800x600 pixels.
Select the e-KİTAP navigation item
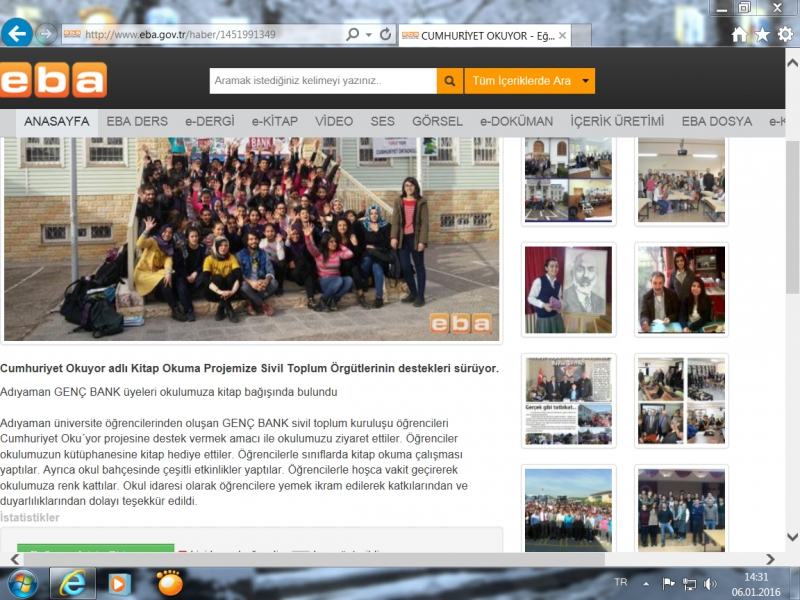[x=275, y=121]
